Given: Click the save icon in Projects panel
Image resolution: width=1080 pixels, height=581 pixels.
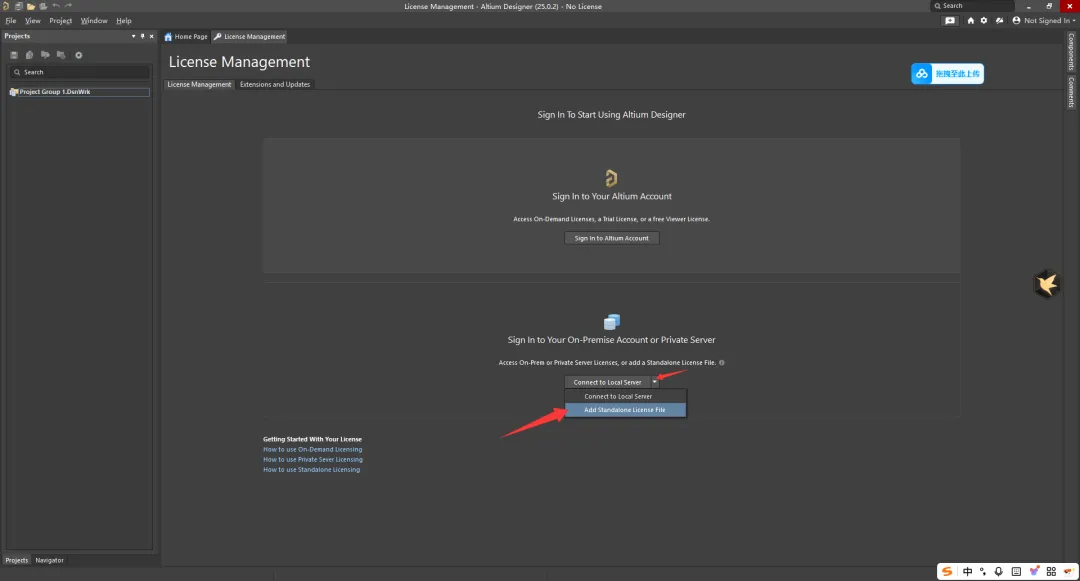Looking at the screenshot, I should tap(14, 55).
